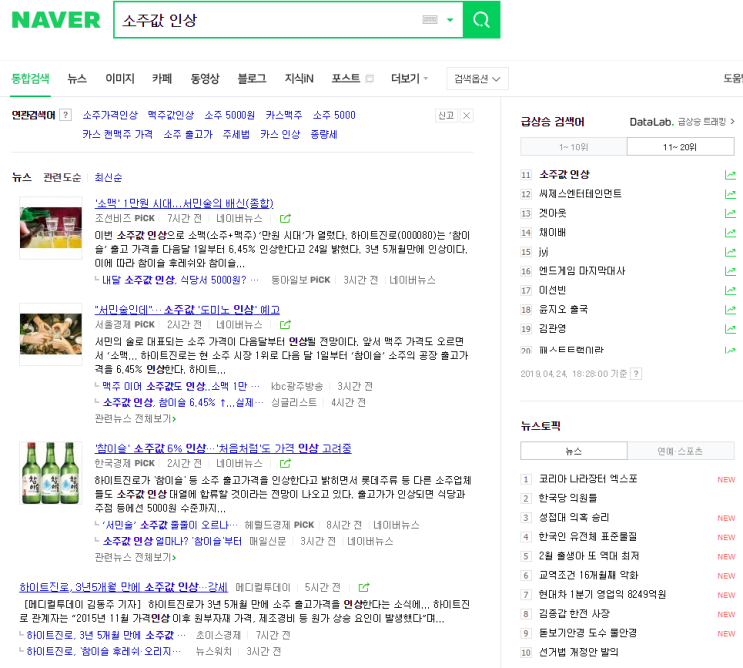The width and height of the screenshot is (743, 668).
Task: Select the 통합검색 tab
Action: pyautogui.click(x=30, y=79)
